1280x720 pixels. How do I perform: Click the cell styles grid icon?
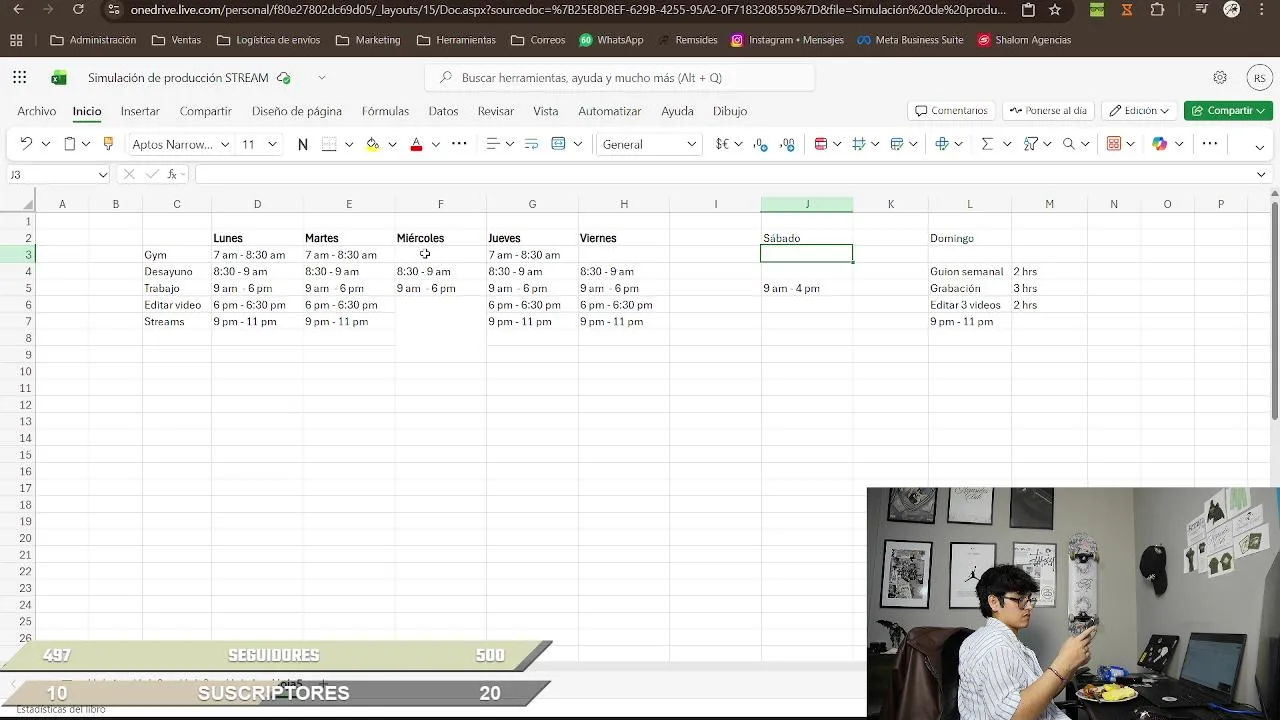[x=859, y=144]
